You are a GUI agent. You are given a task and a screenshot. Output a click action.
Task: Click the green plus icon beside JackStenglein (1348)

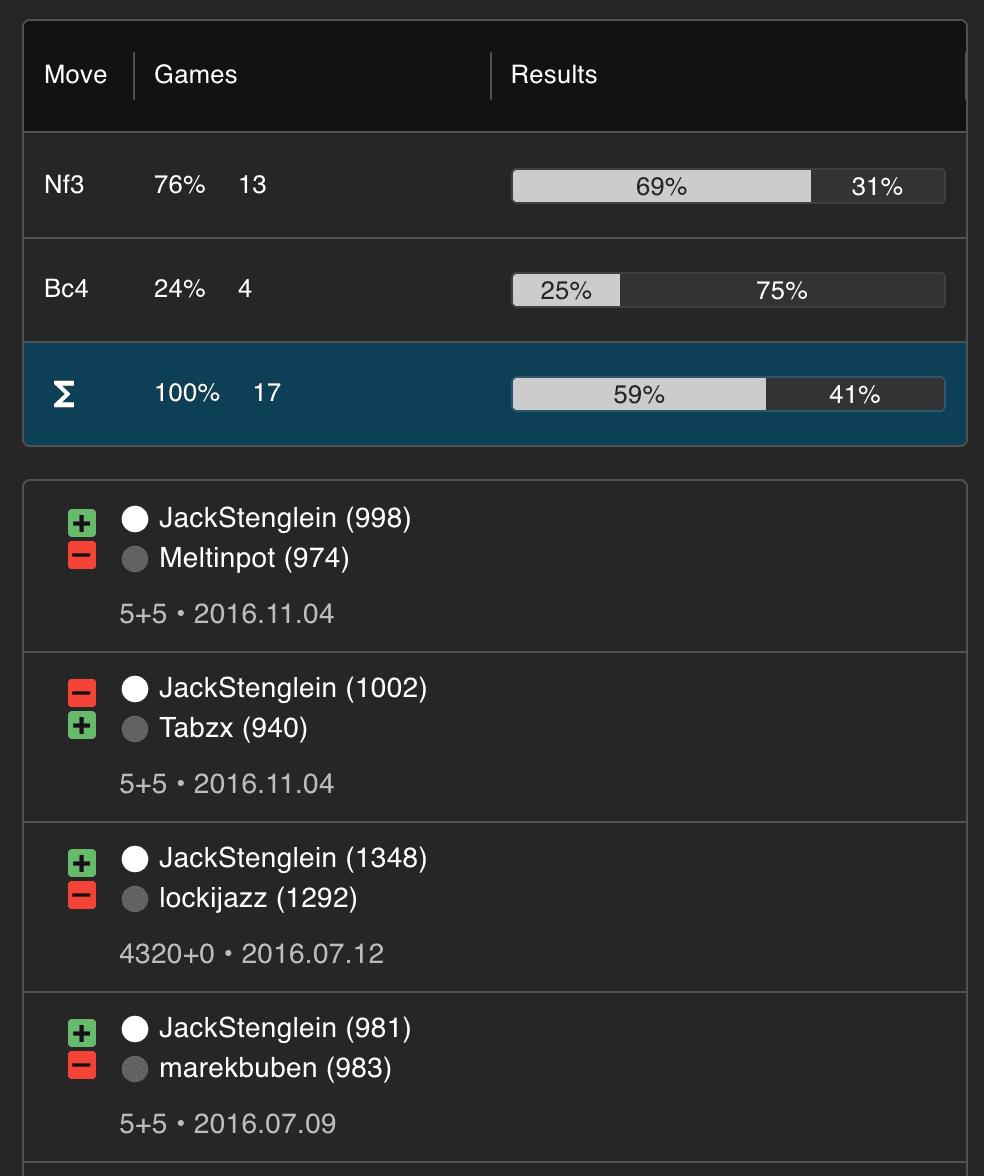coord(82,862)
